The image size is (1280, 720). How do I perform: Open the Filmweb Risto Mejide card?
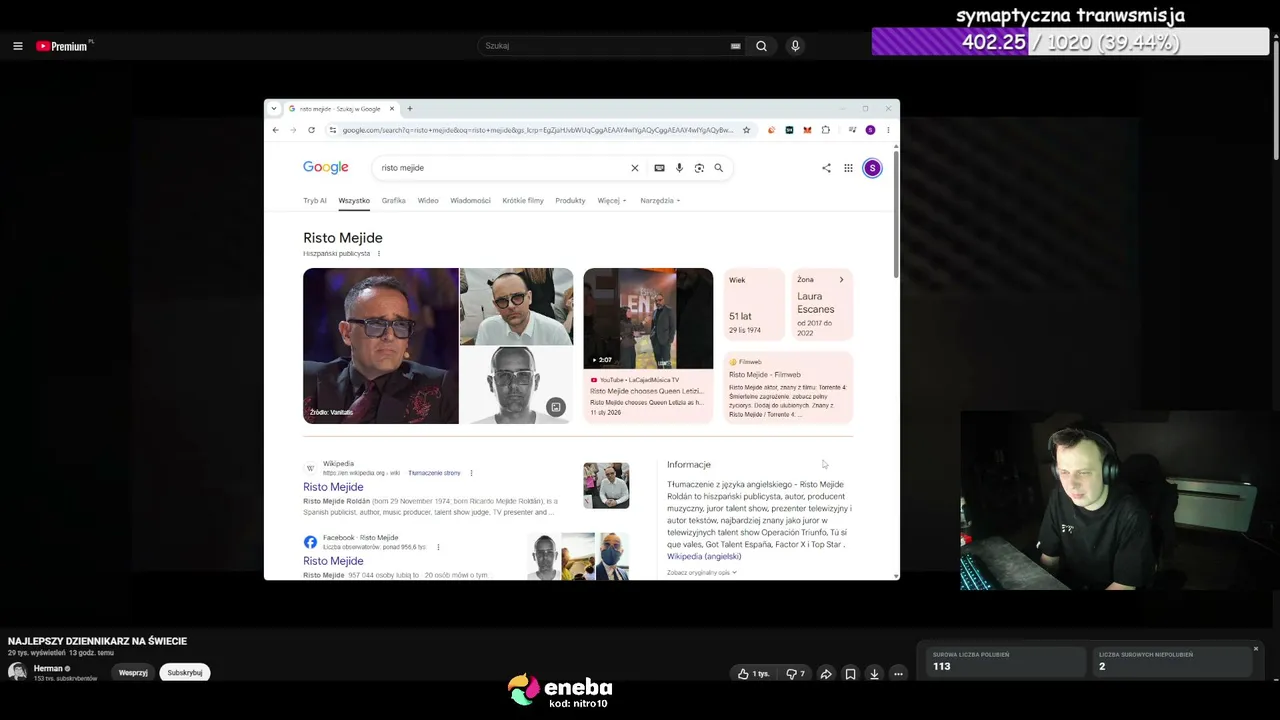(789, 387)
